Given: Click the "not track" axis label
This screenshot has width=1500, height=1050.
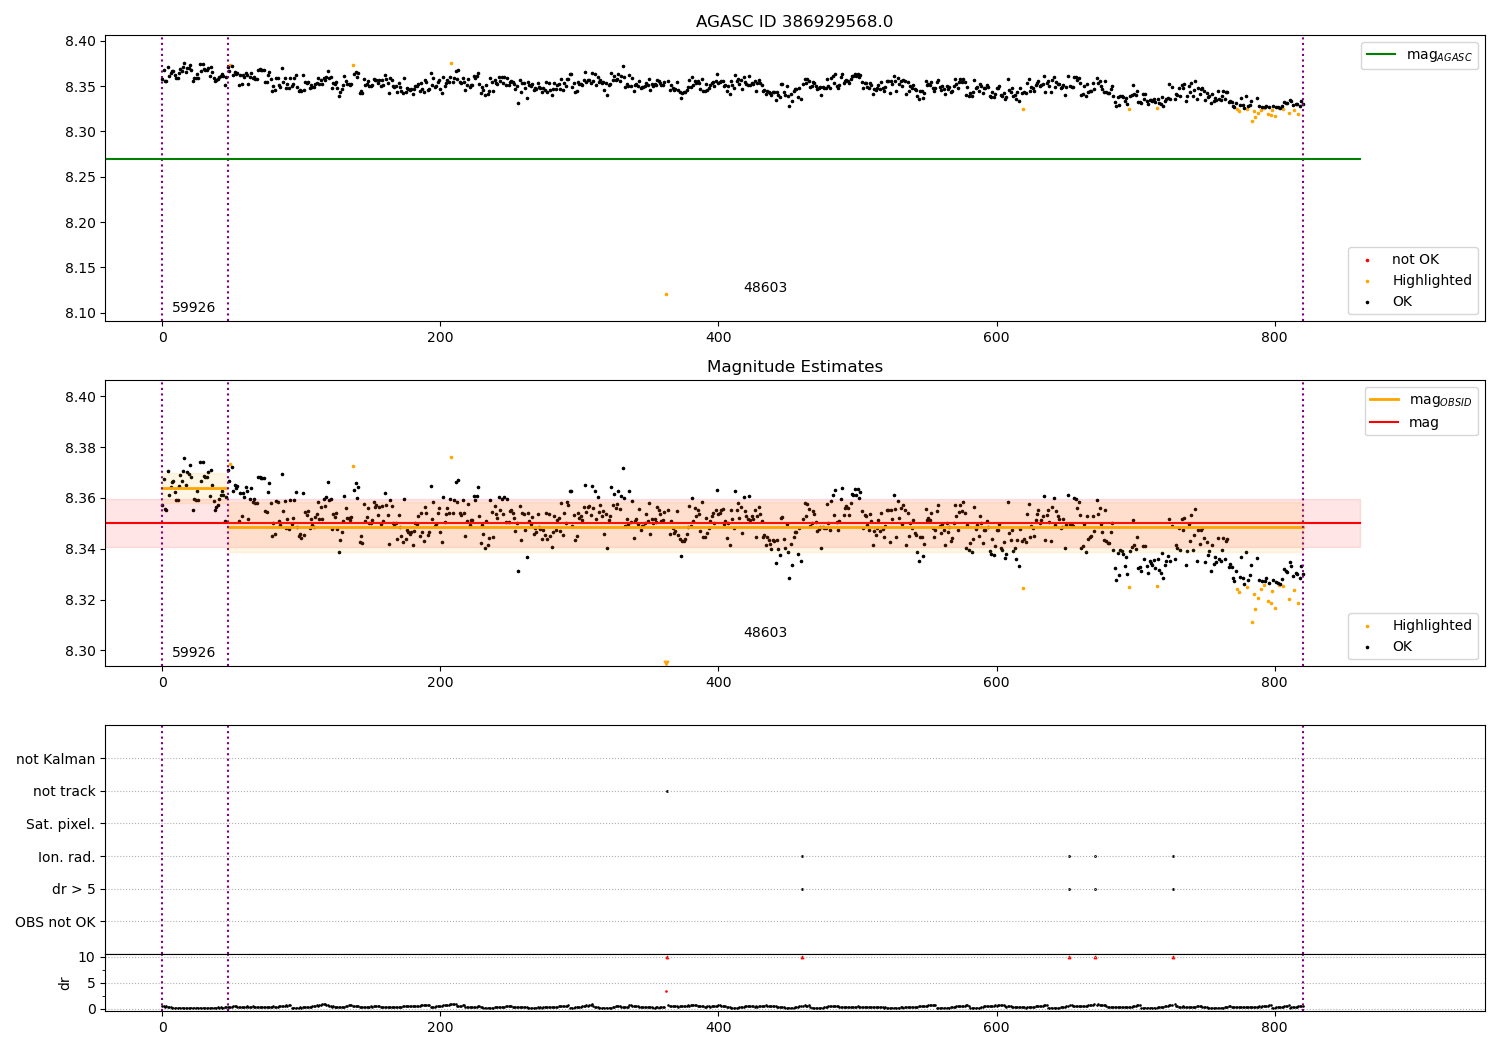Looking at the screenshot, I should 64,792.
